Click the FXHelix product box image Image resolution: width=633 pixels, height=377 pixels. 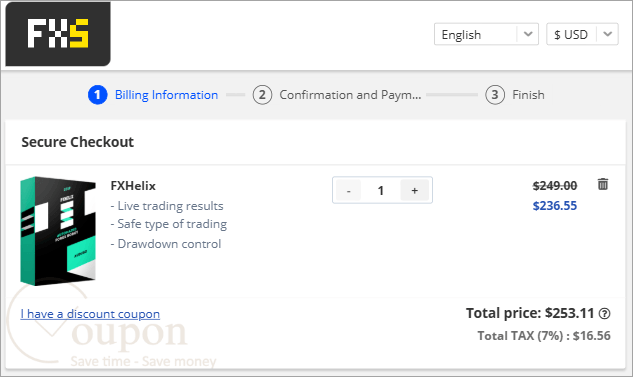[58, 231]
